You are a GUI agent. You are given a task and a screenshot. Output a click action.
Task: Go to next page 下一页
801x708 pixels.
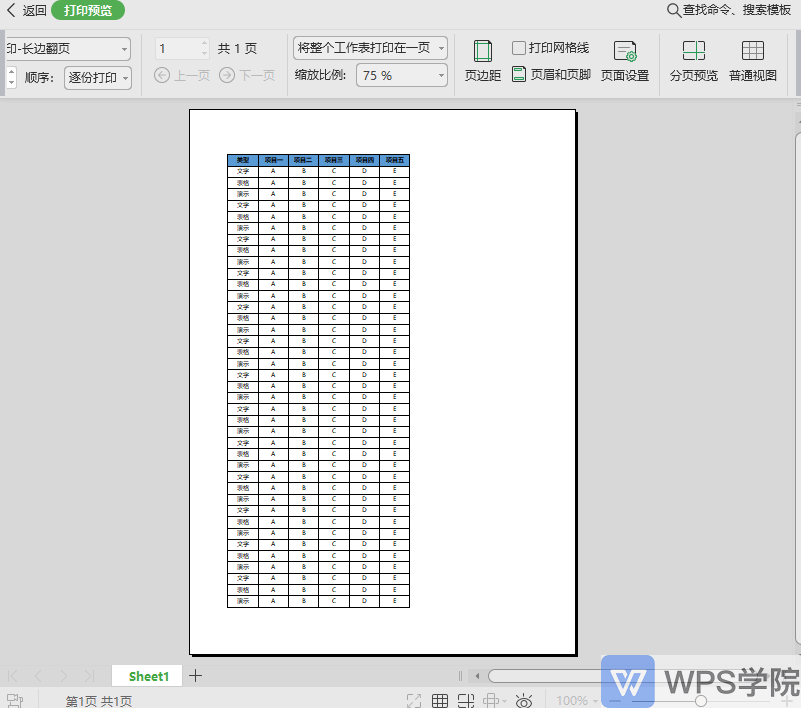pos(247,76)
